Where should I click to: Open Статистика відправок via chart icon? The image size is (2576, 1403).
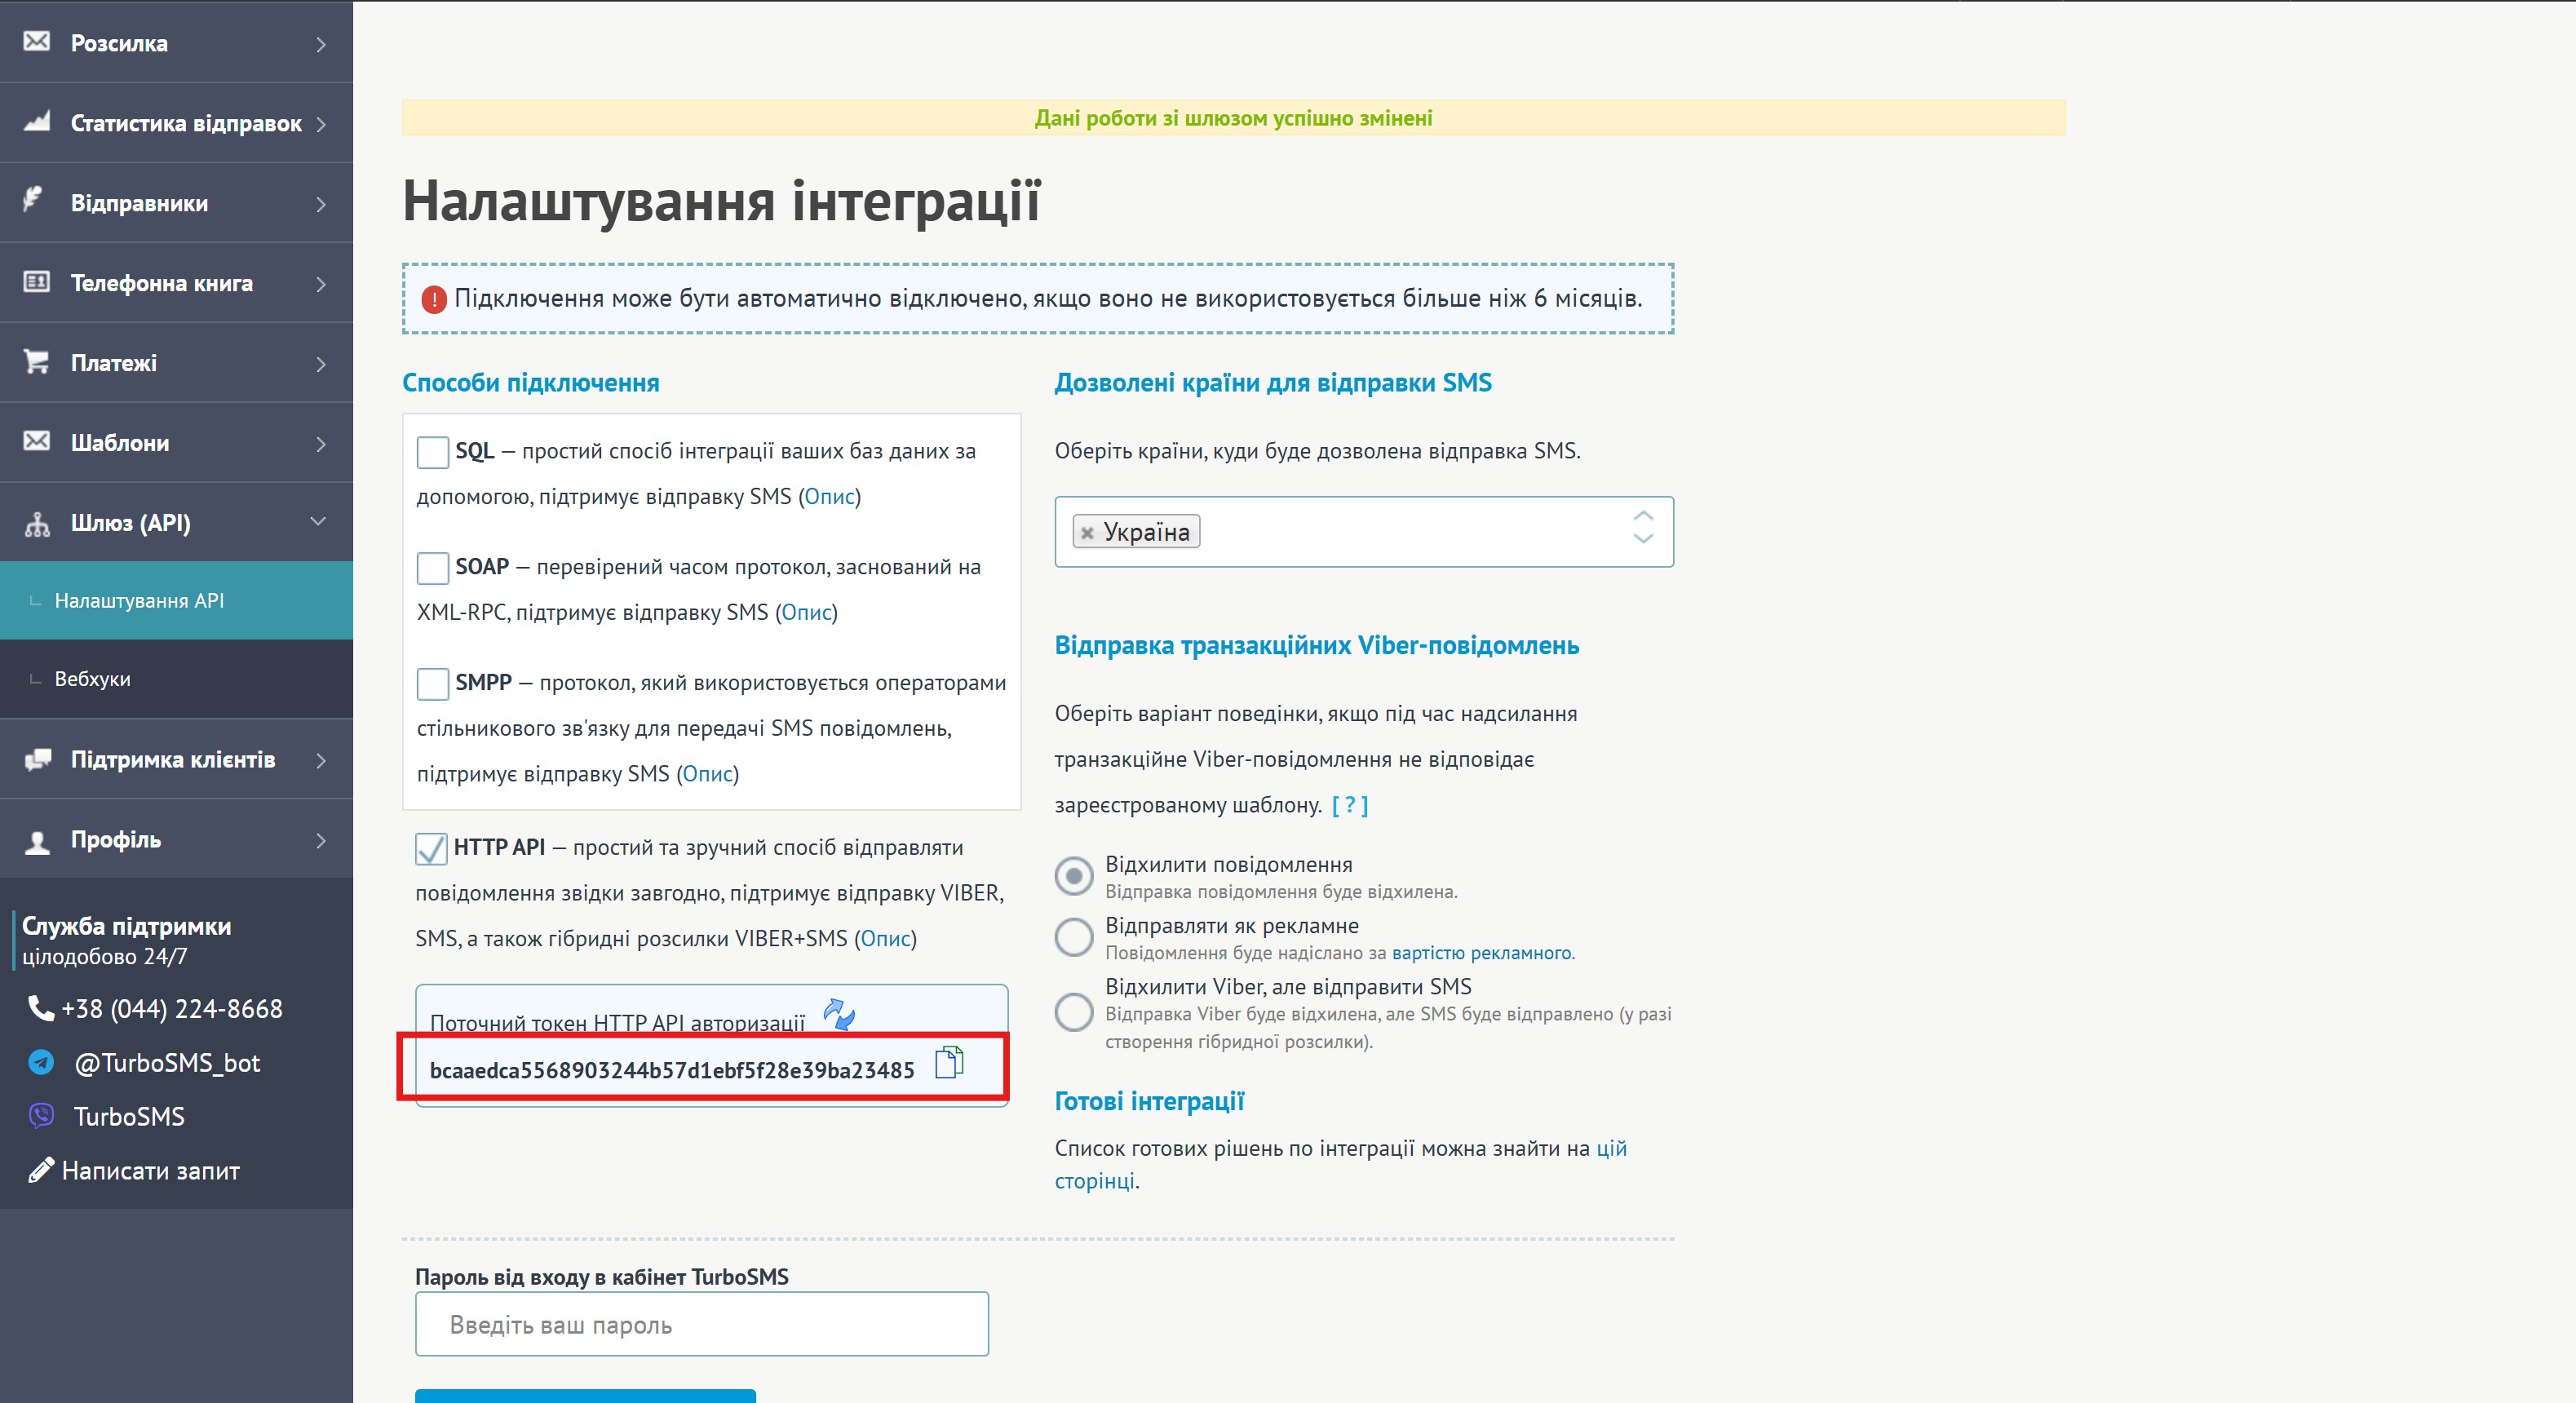click(34, 122)
